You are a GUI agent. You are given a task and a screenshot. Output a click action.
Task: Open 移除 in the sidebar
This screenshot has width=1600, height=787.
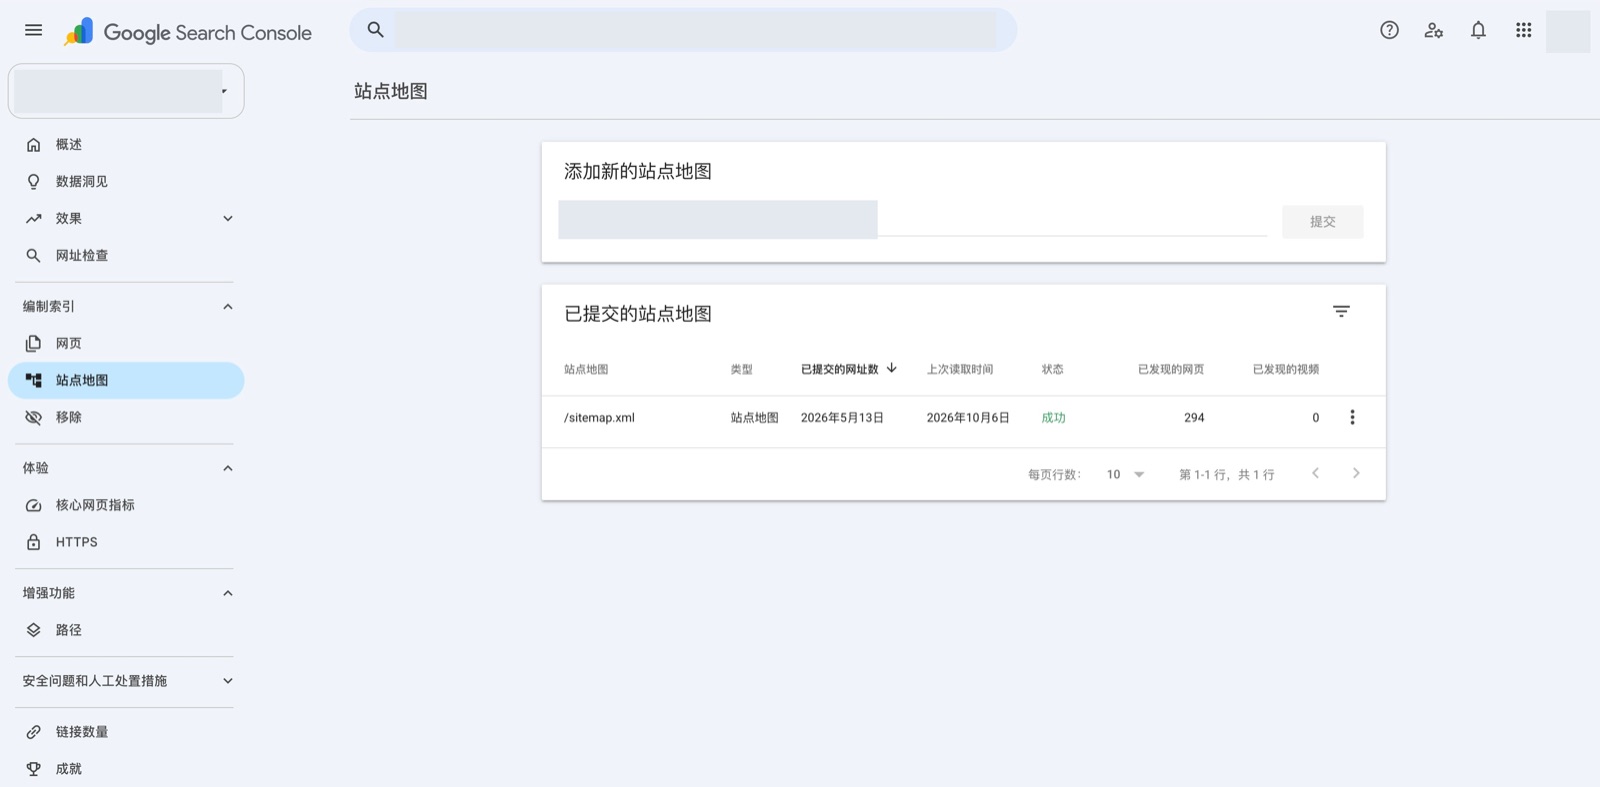tap(126, 417)
